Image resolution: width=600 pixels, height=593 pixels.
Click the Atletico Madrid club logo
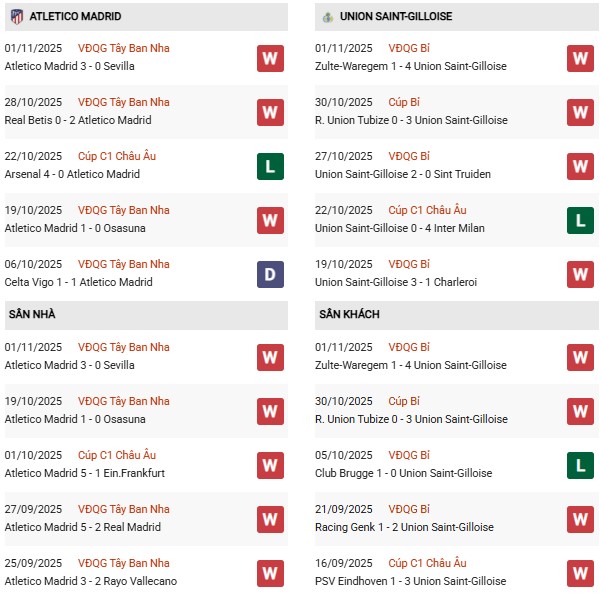pos(16,17)
